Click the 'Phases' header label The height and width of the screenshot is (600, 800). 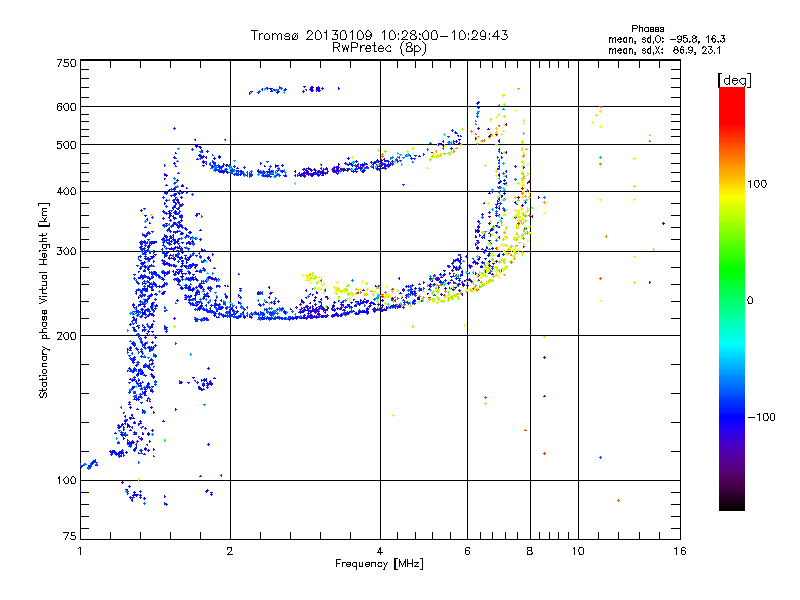(647, 29)
